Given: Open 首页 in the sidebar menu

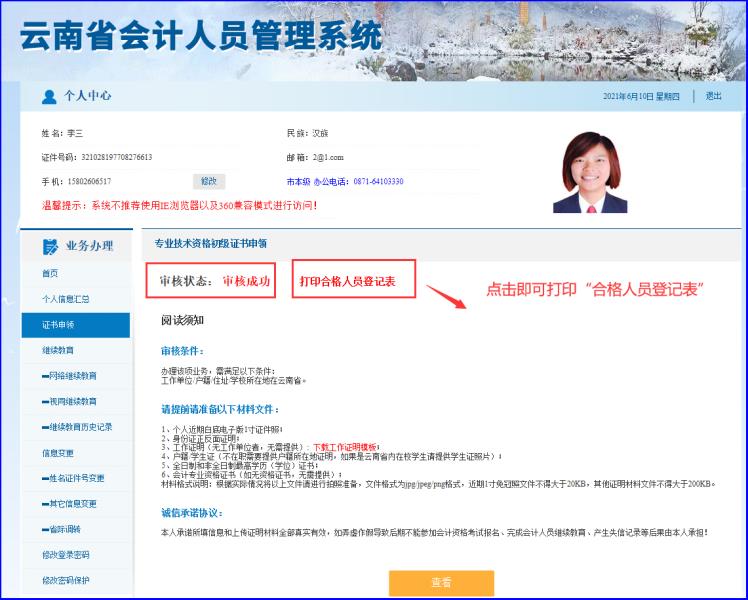Looking at the screenshot, I should click(50, 273).
